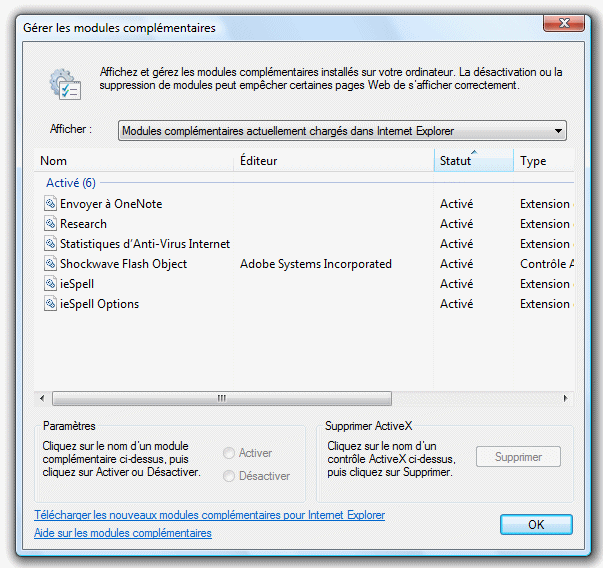
Task: Click the Supprimer button
Action: pos(518,456)
